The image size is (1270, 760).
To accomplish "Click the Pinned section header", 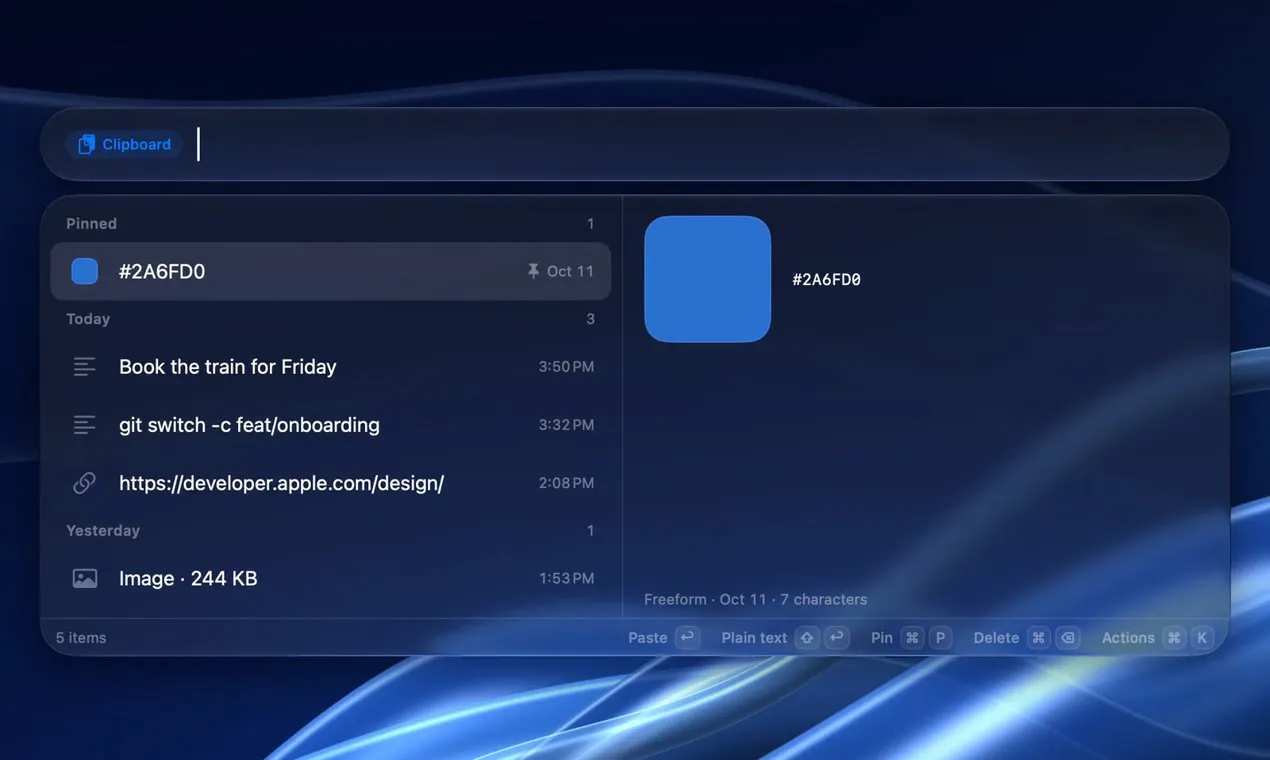I will pyautogui.click(x=91, y=223).
